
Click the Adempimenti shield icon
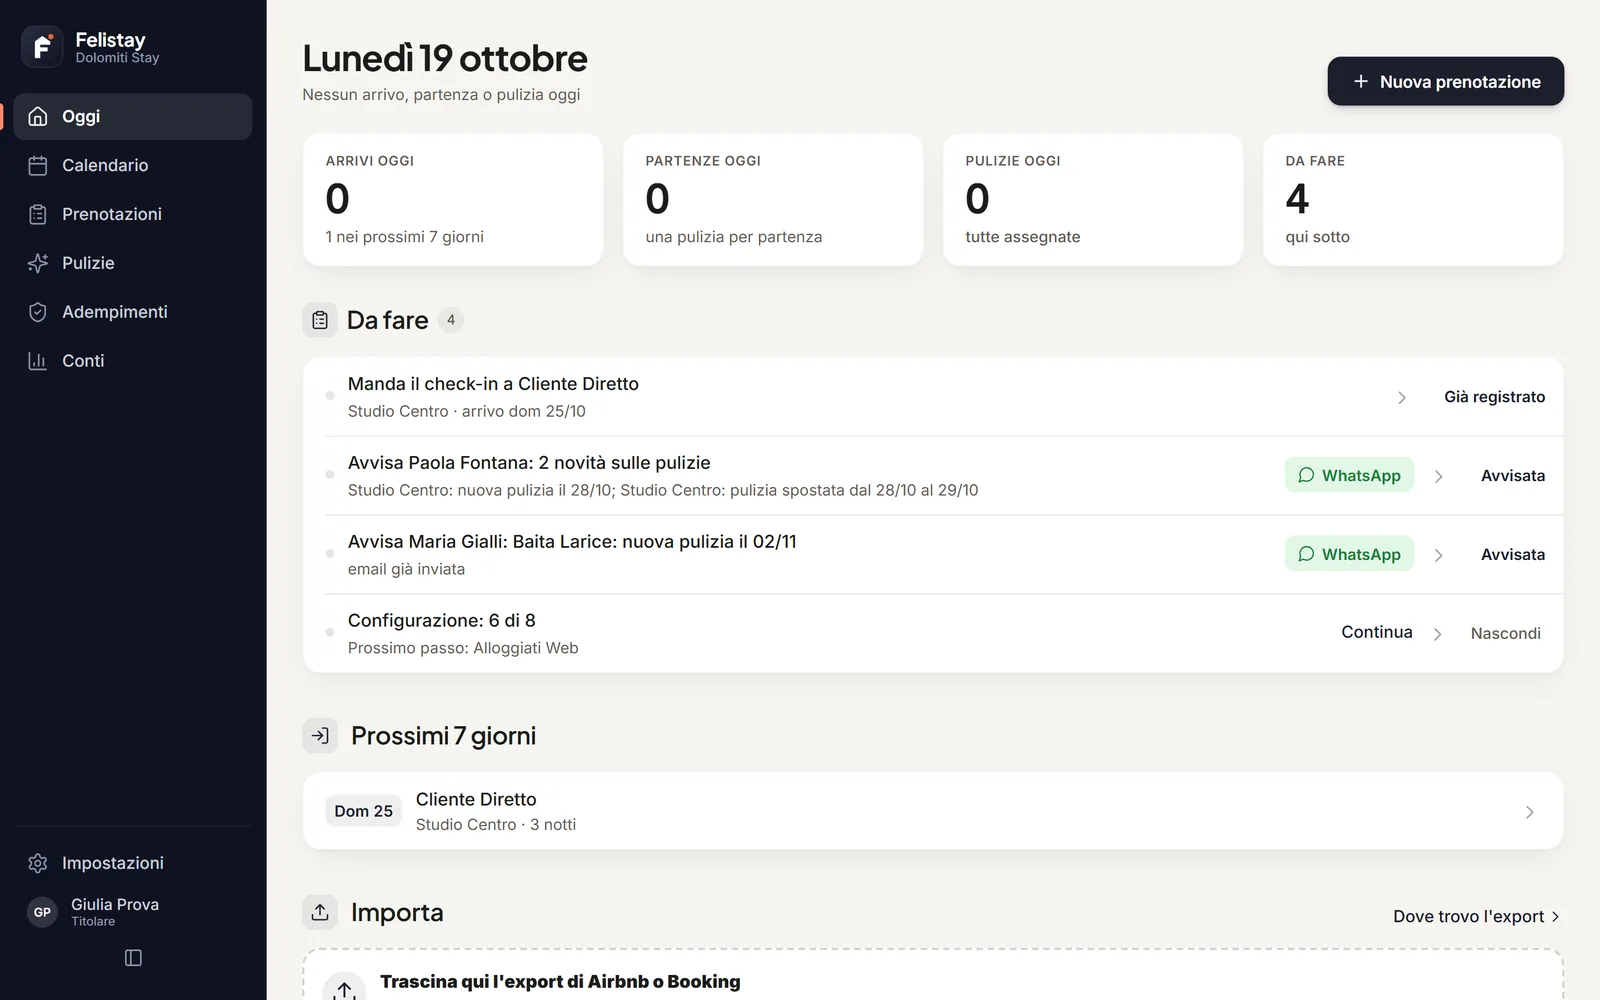[38, 312]
